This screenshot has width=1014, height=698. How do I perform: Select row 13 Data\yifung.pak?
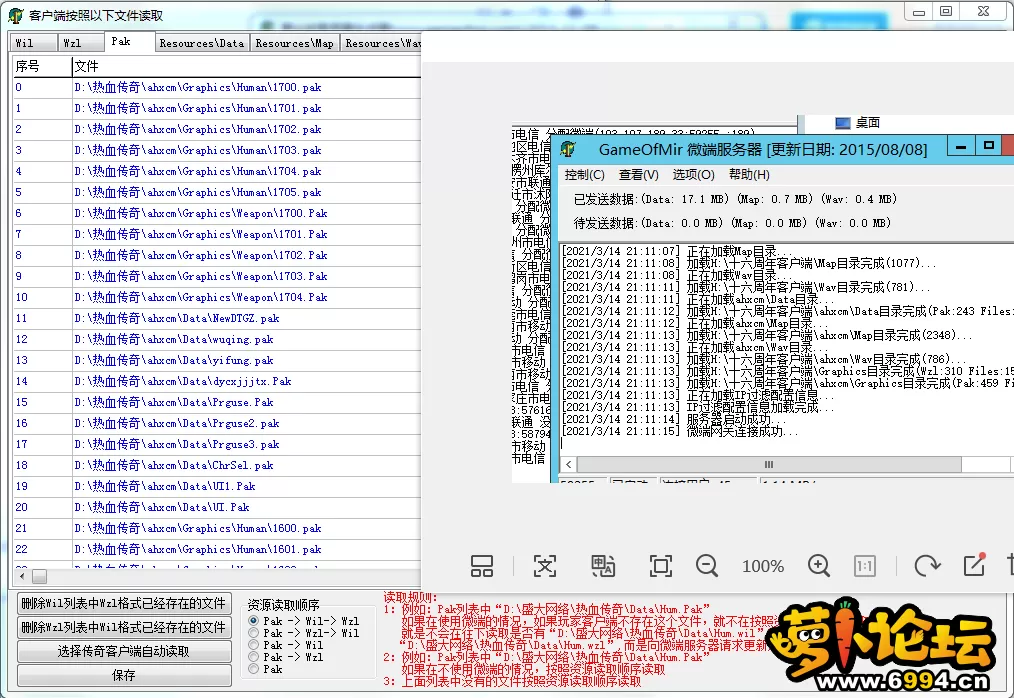click(x=217, y=360)
